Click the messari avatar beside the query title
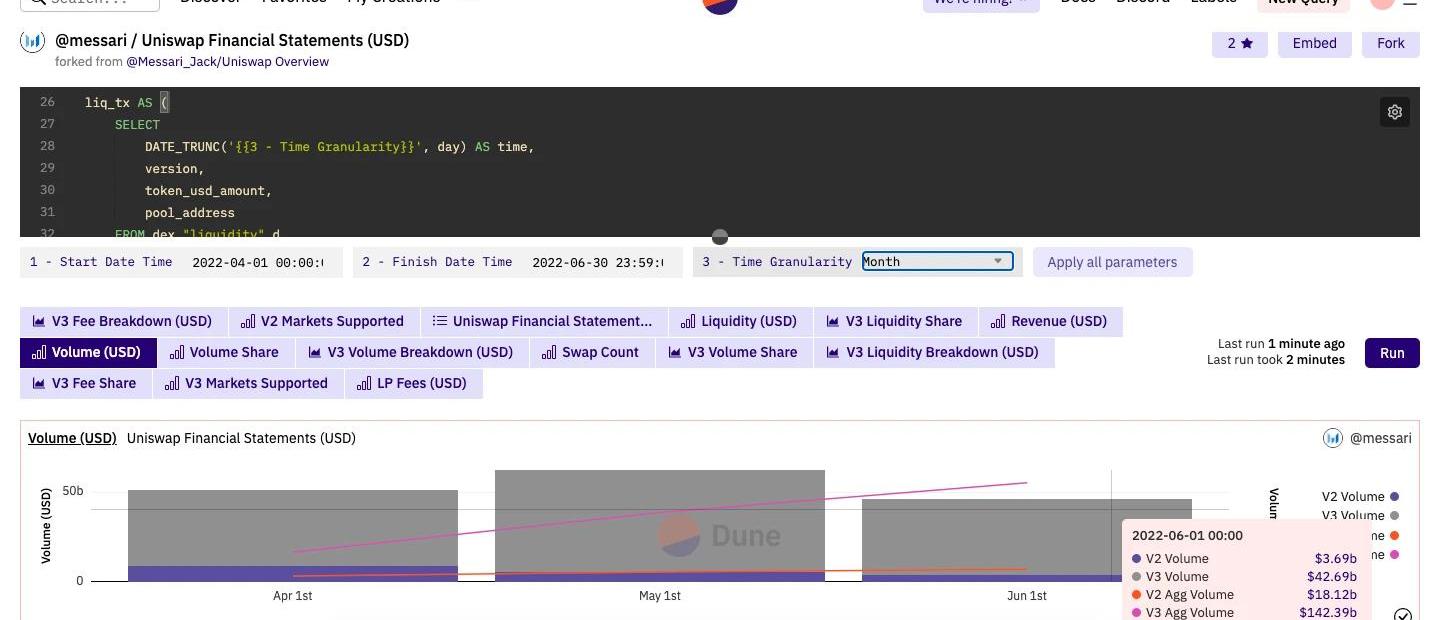The height and width of the screenshot is (620, 1436). [33, 41]
